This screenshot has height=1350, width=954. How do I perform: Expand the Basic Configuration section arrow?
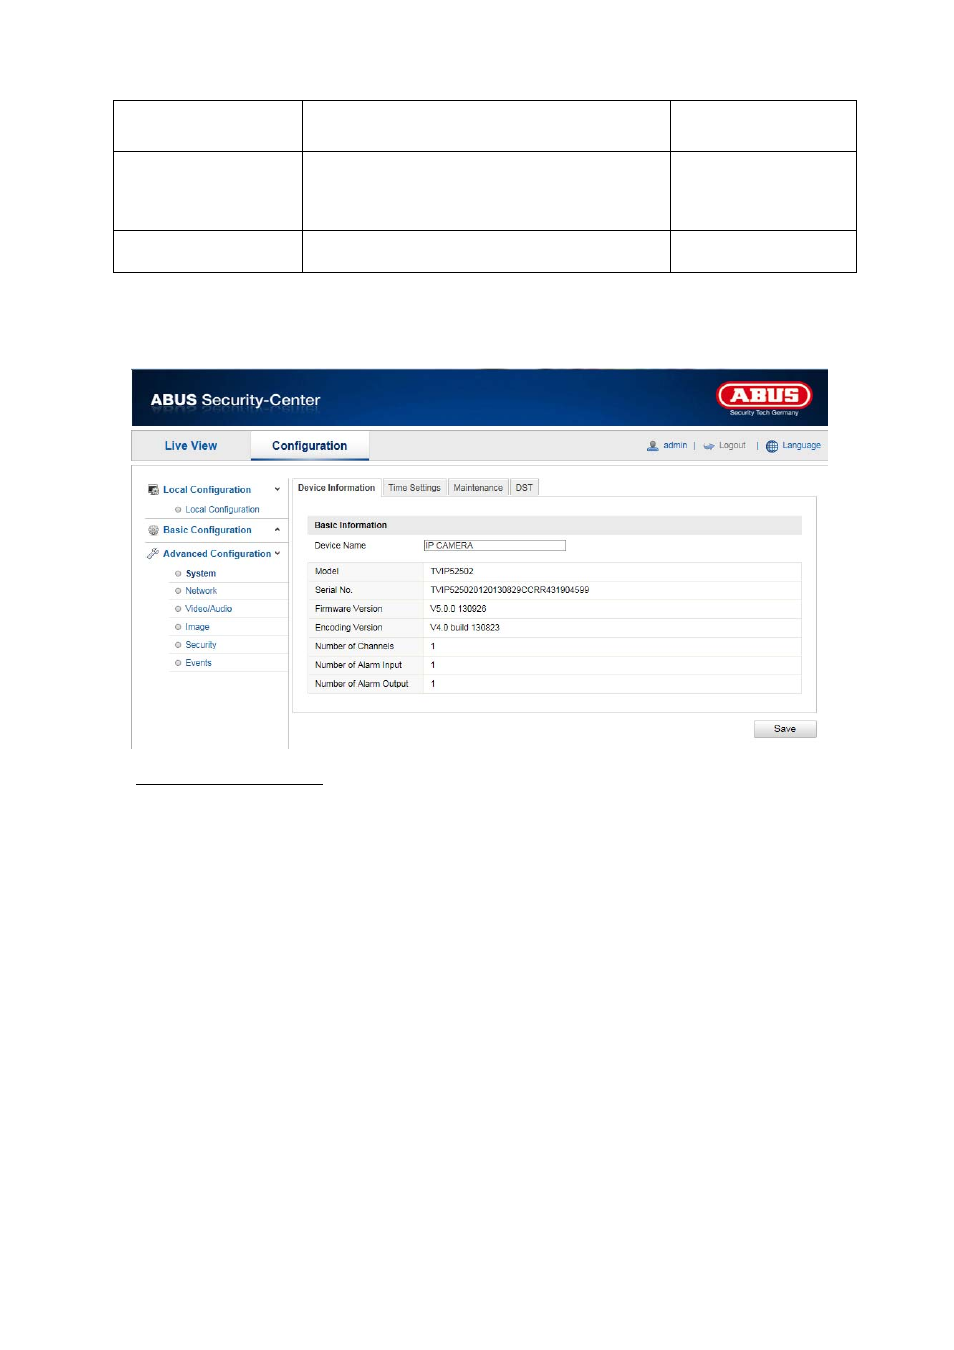pyautogui.click(x=277, y=530)
